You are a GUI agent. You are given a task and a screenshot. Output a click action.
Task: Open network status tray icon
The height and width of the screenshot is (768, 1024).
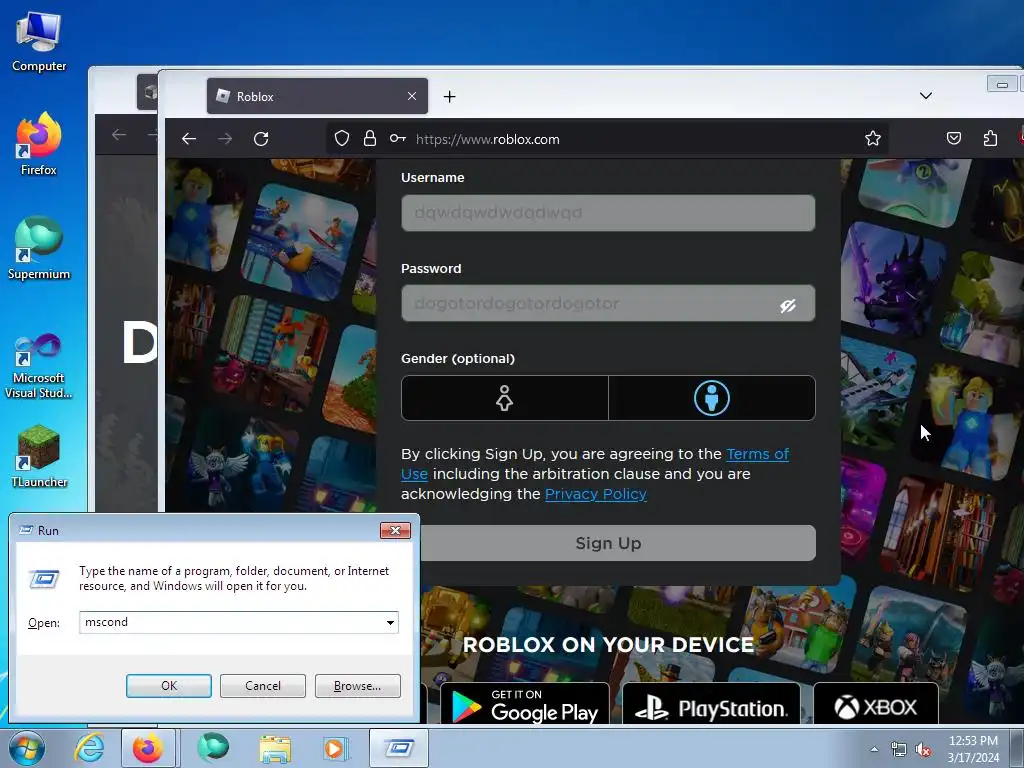tap(899, 749)
